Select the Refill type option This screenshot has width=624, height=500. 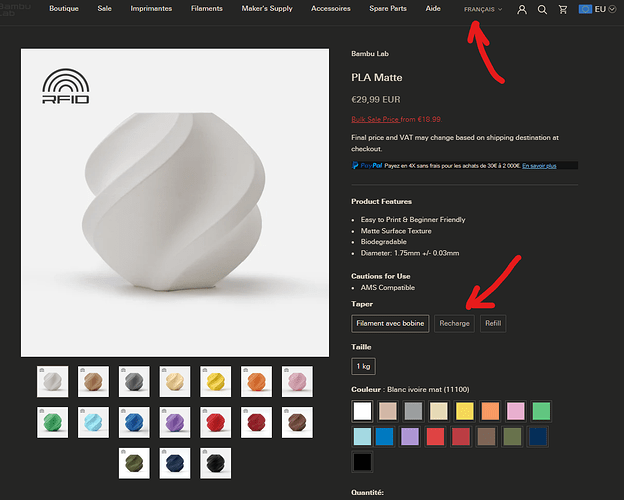click(x=493, y=323)
